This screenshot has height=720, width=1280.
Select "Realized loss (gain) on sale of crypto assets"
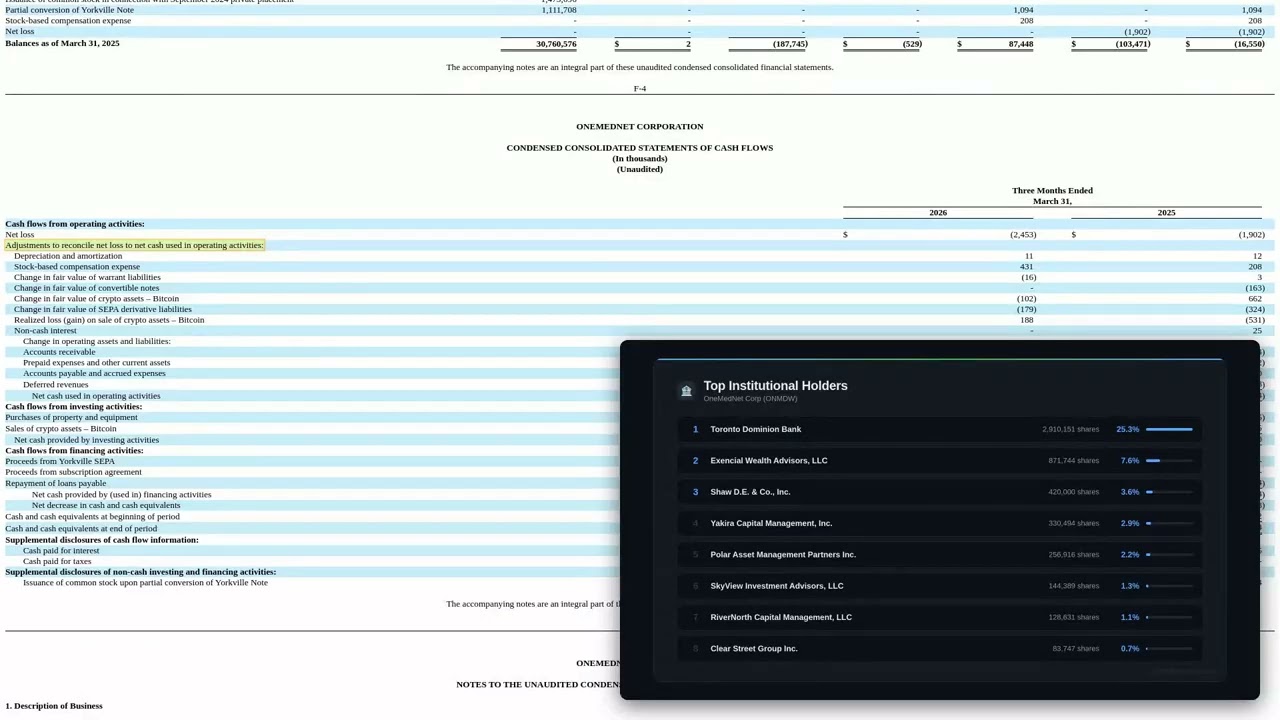point(109,320)
